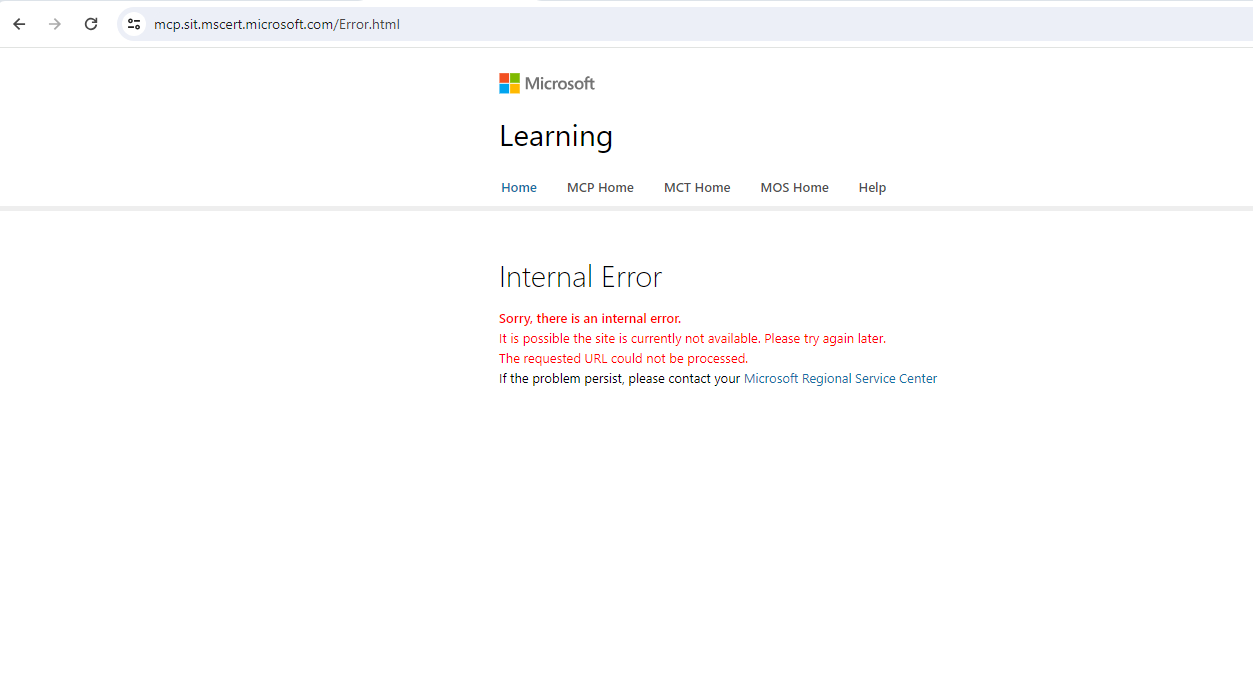Open site information icon in address bar
1253x685 pixels.
pyautogui.click(x=134, y=24)
